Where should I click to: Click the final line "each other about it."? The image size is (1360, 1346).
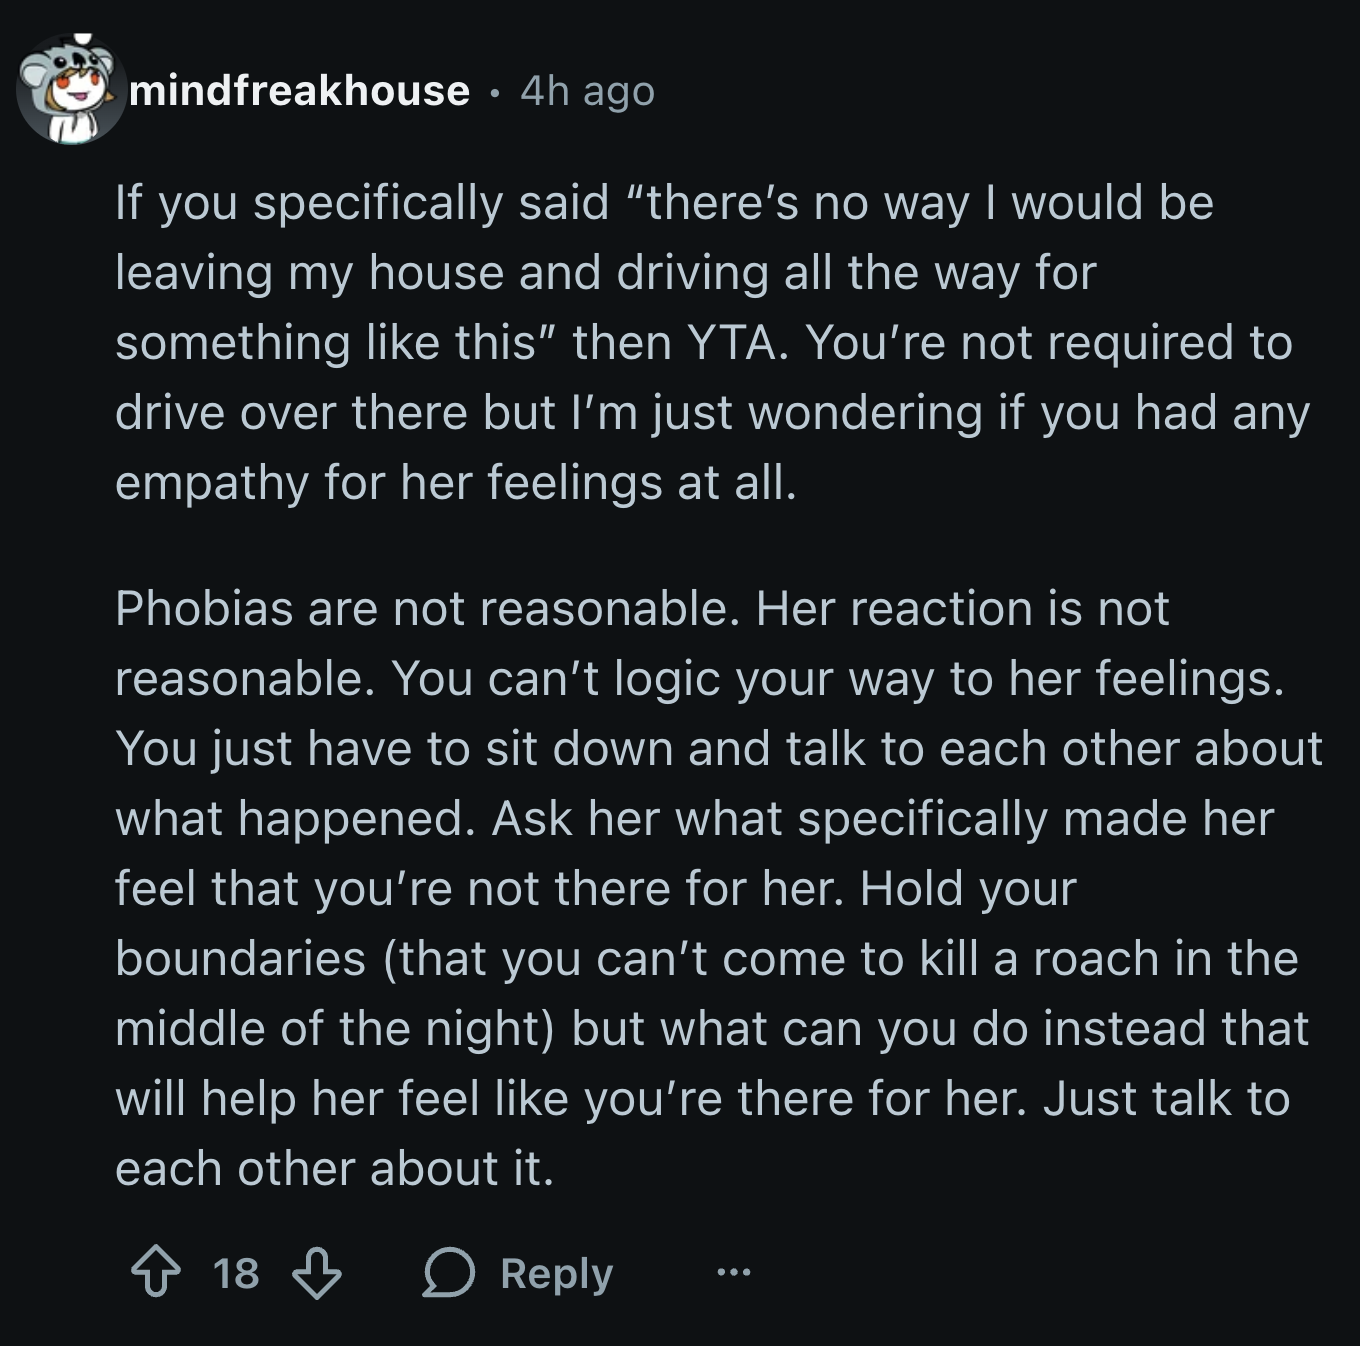pos(334,1169)
